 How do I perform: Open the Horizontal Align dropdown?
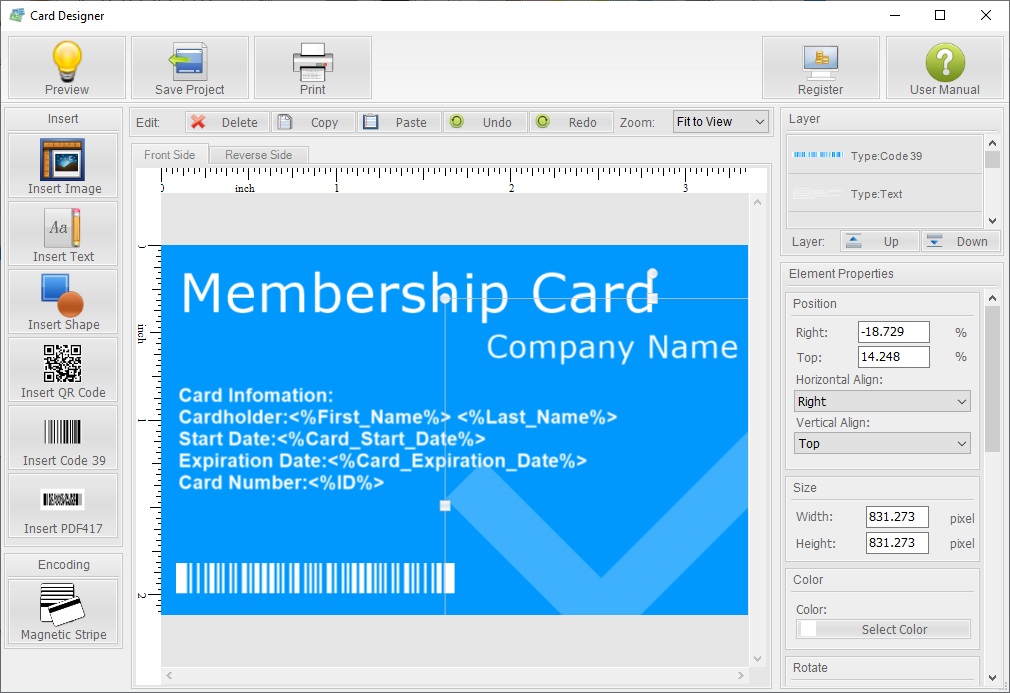click(881, 400)
